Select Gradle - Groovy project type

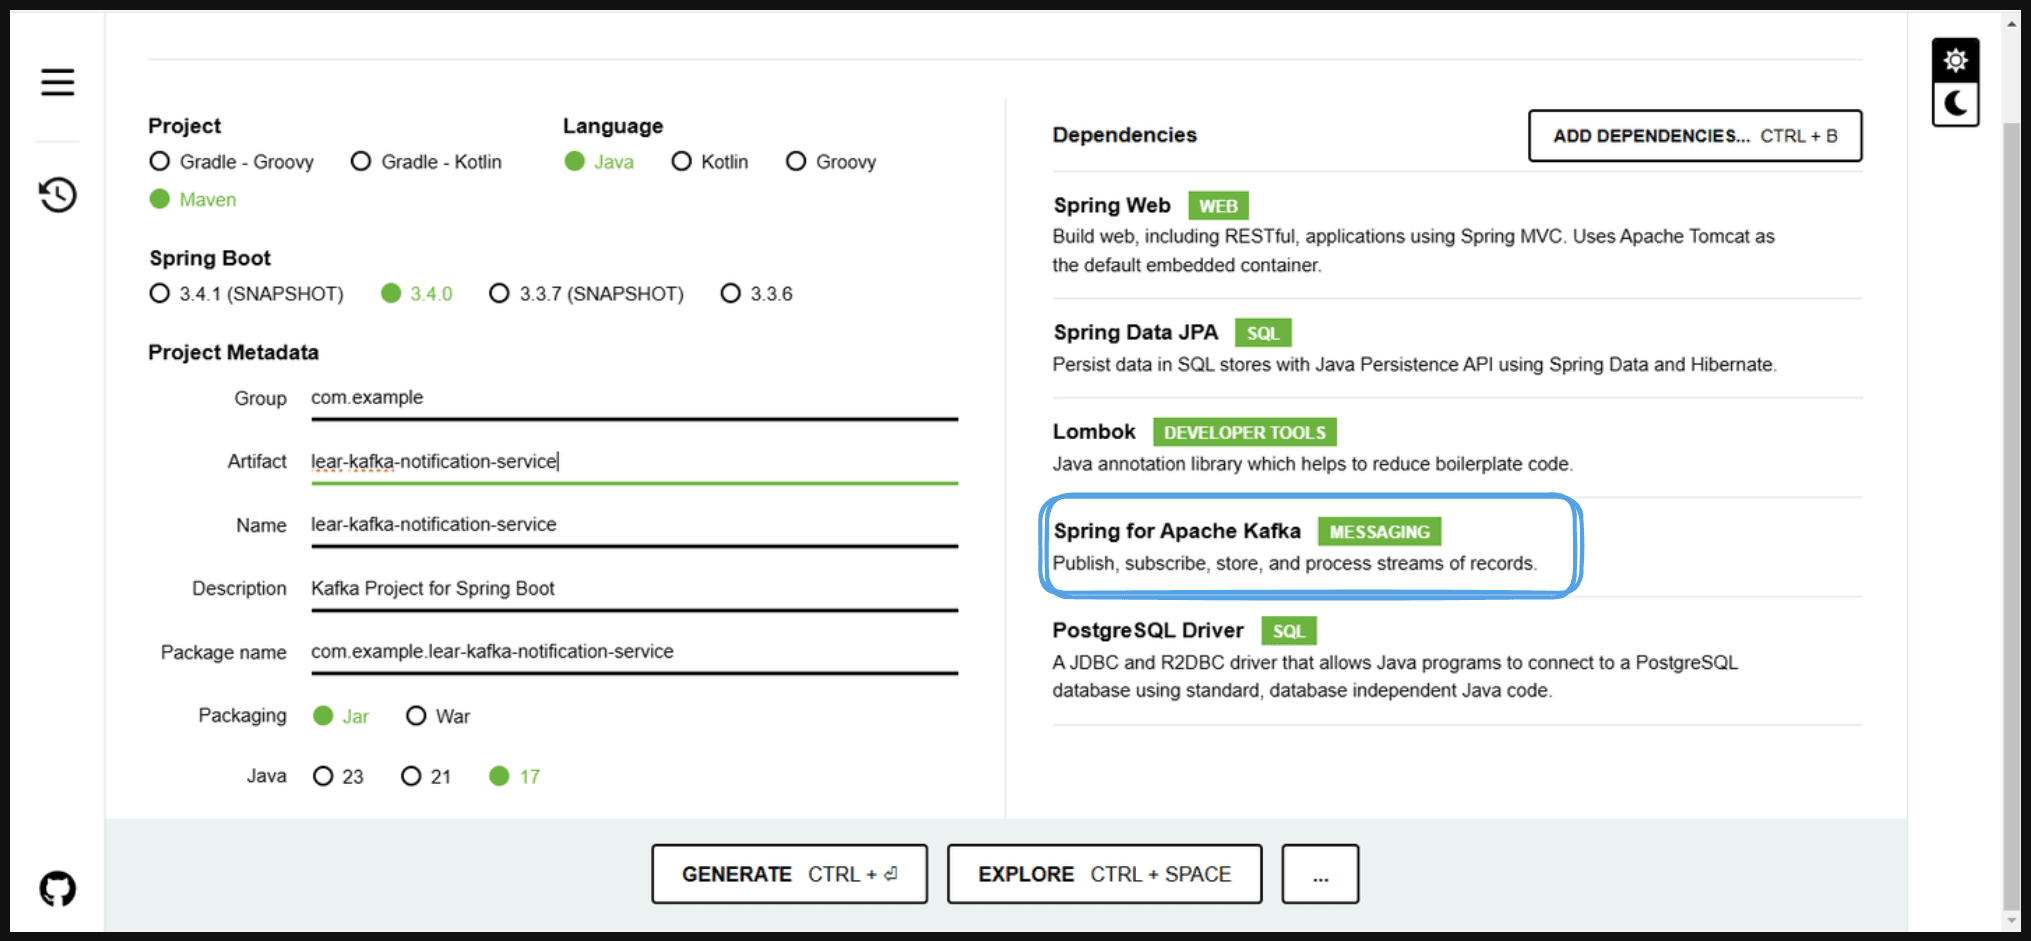231,162
